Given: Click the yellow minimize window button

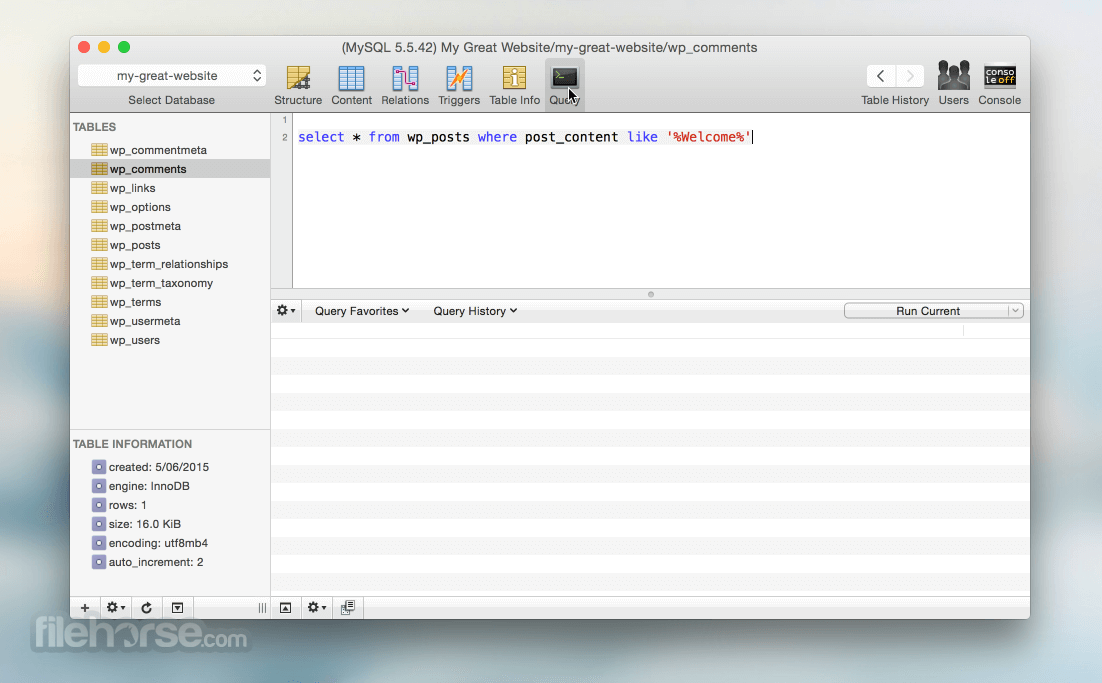Looking at the screenshot, I should (x=104, y=47).
